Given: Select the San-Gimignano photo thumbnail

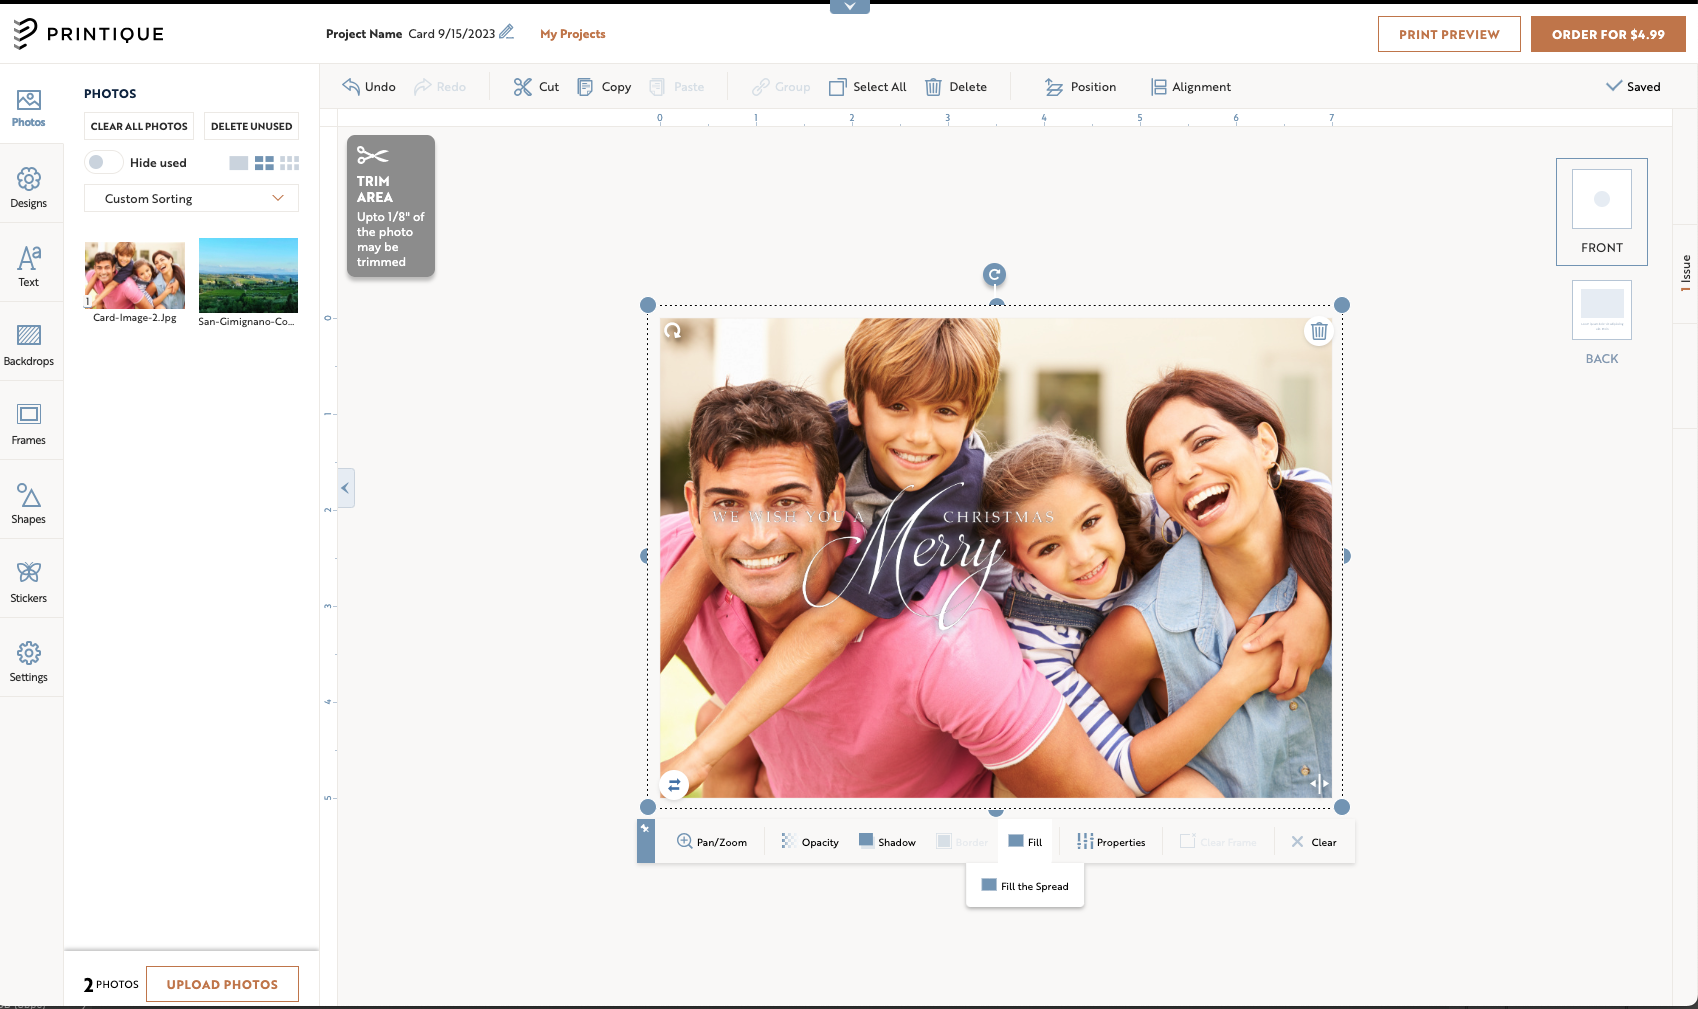Looking at the screenshot, I should click(x=247, y=274).
